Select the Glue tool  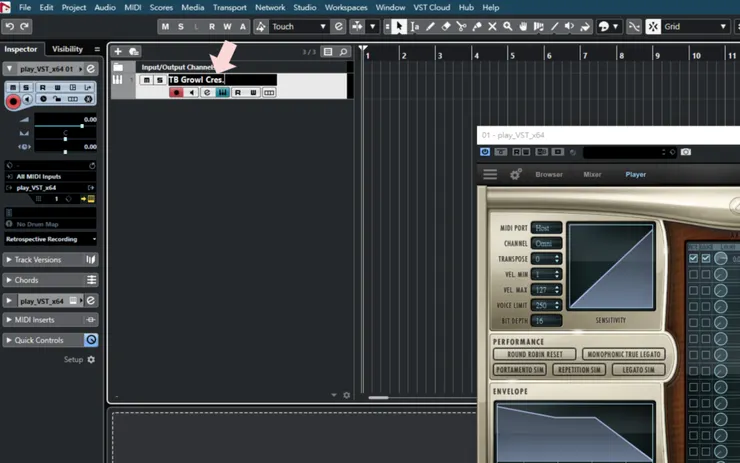[x=477, y=26]
